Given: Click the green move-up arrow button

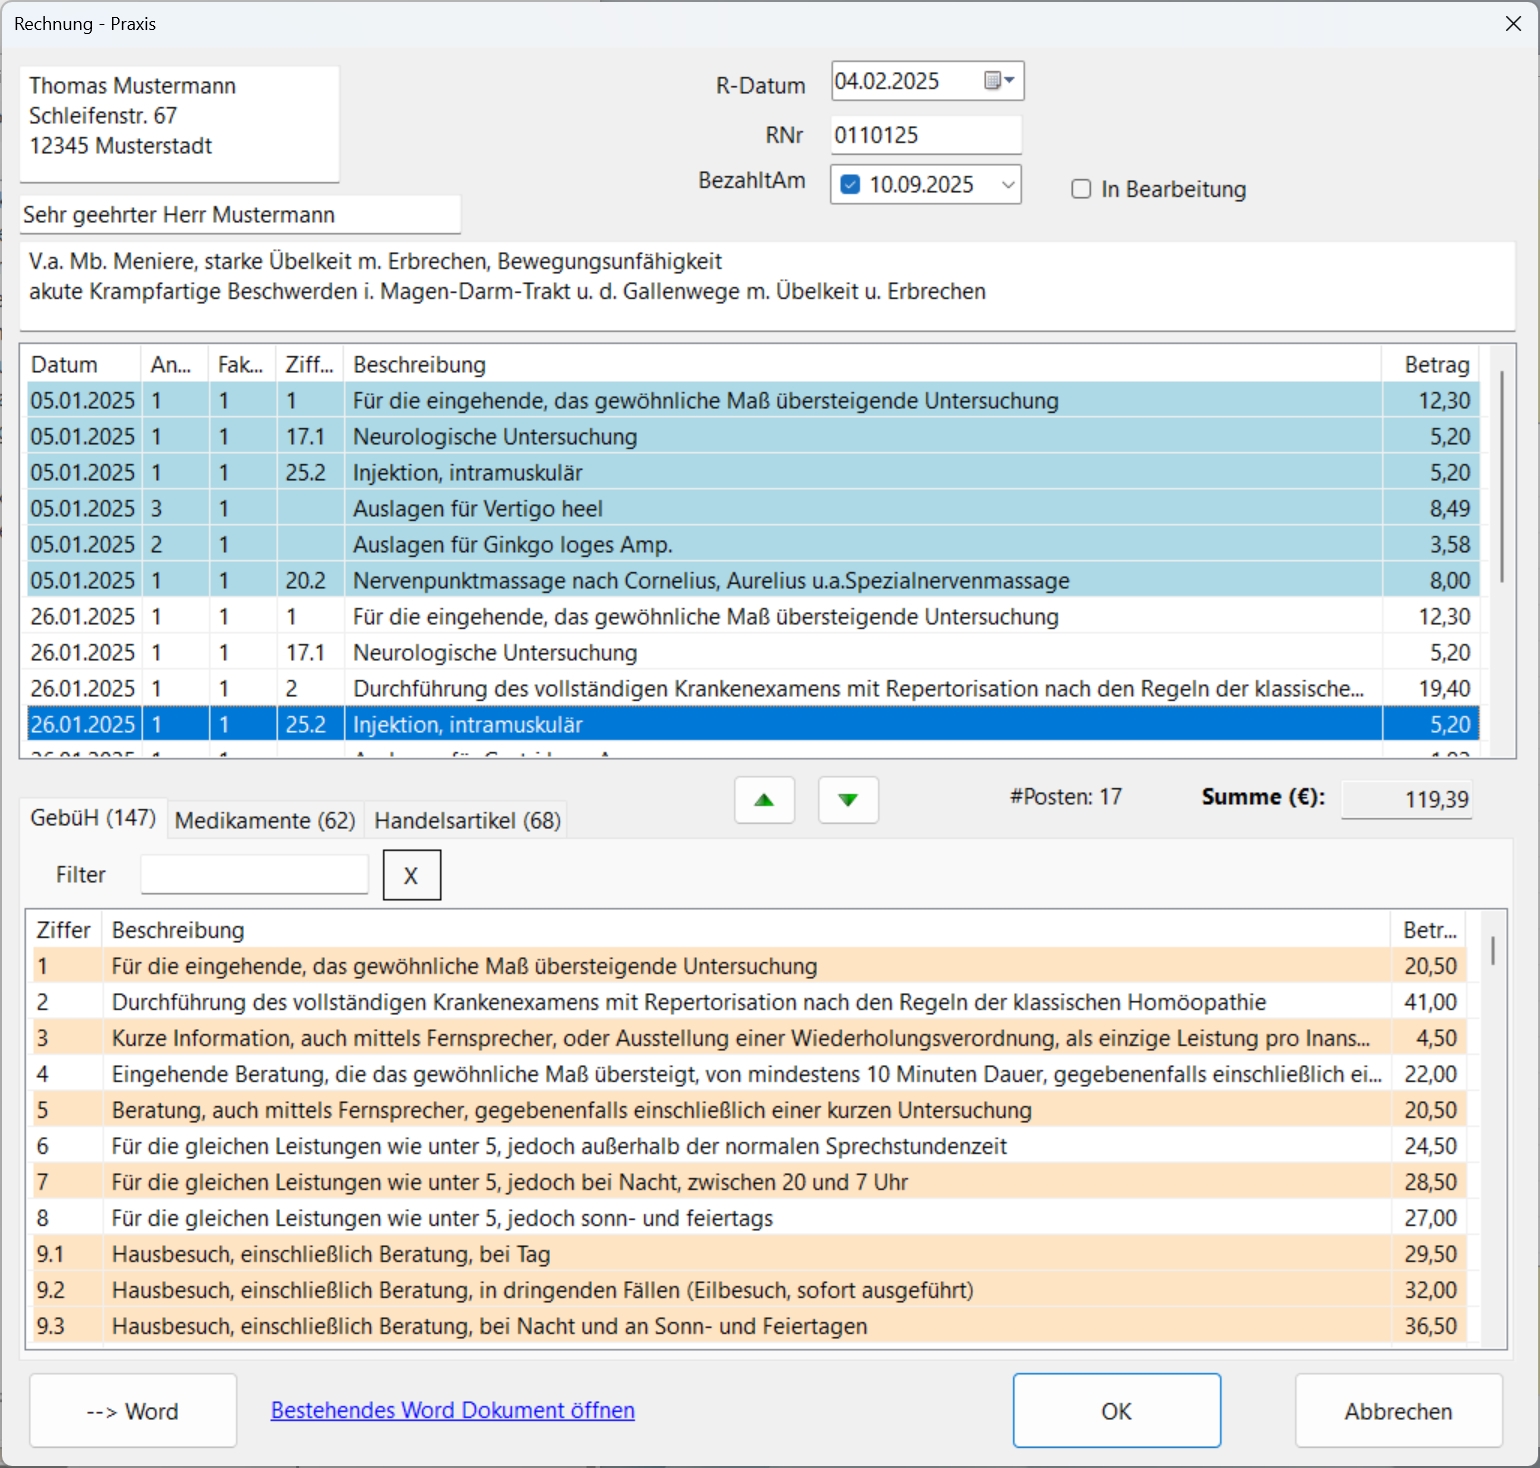Looking at the screenshot, I should (764, 800).
